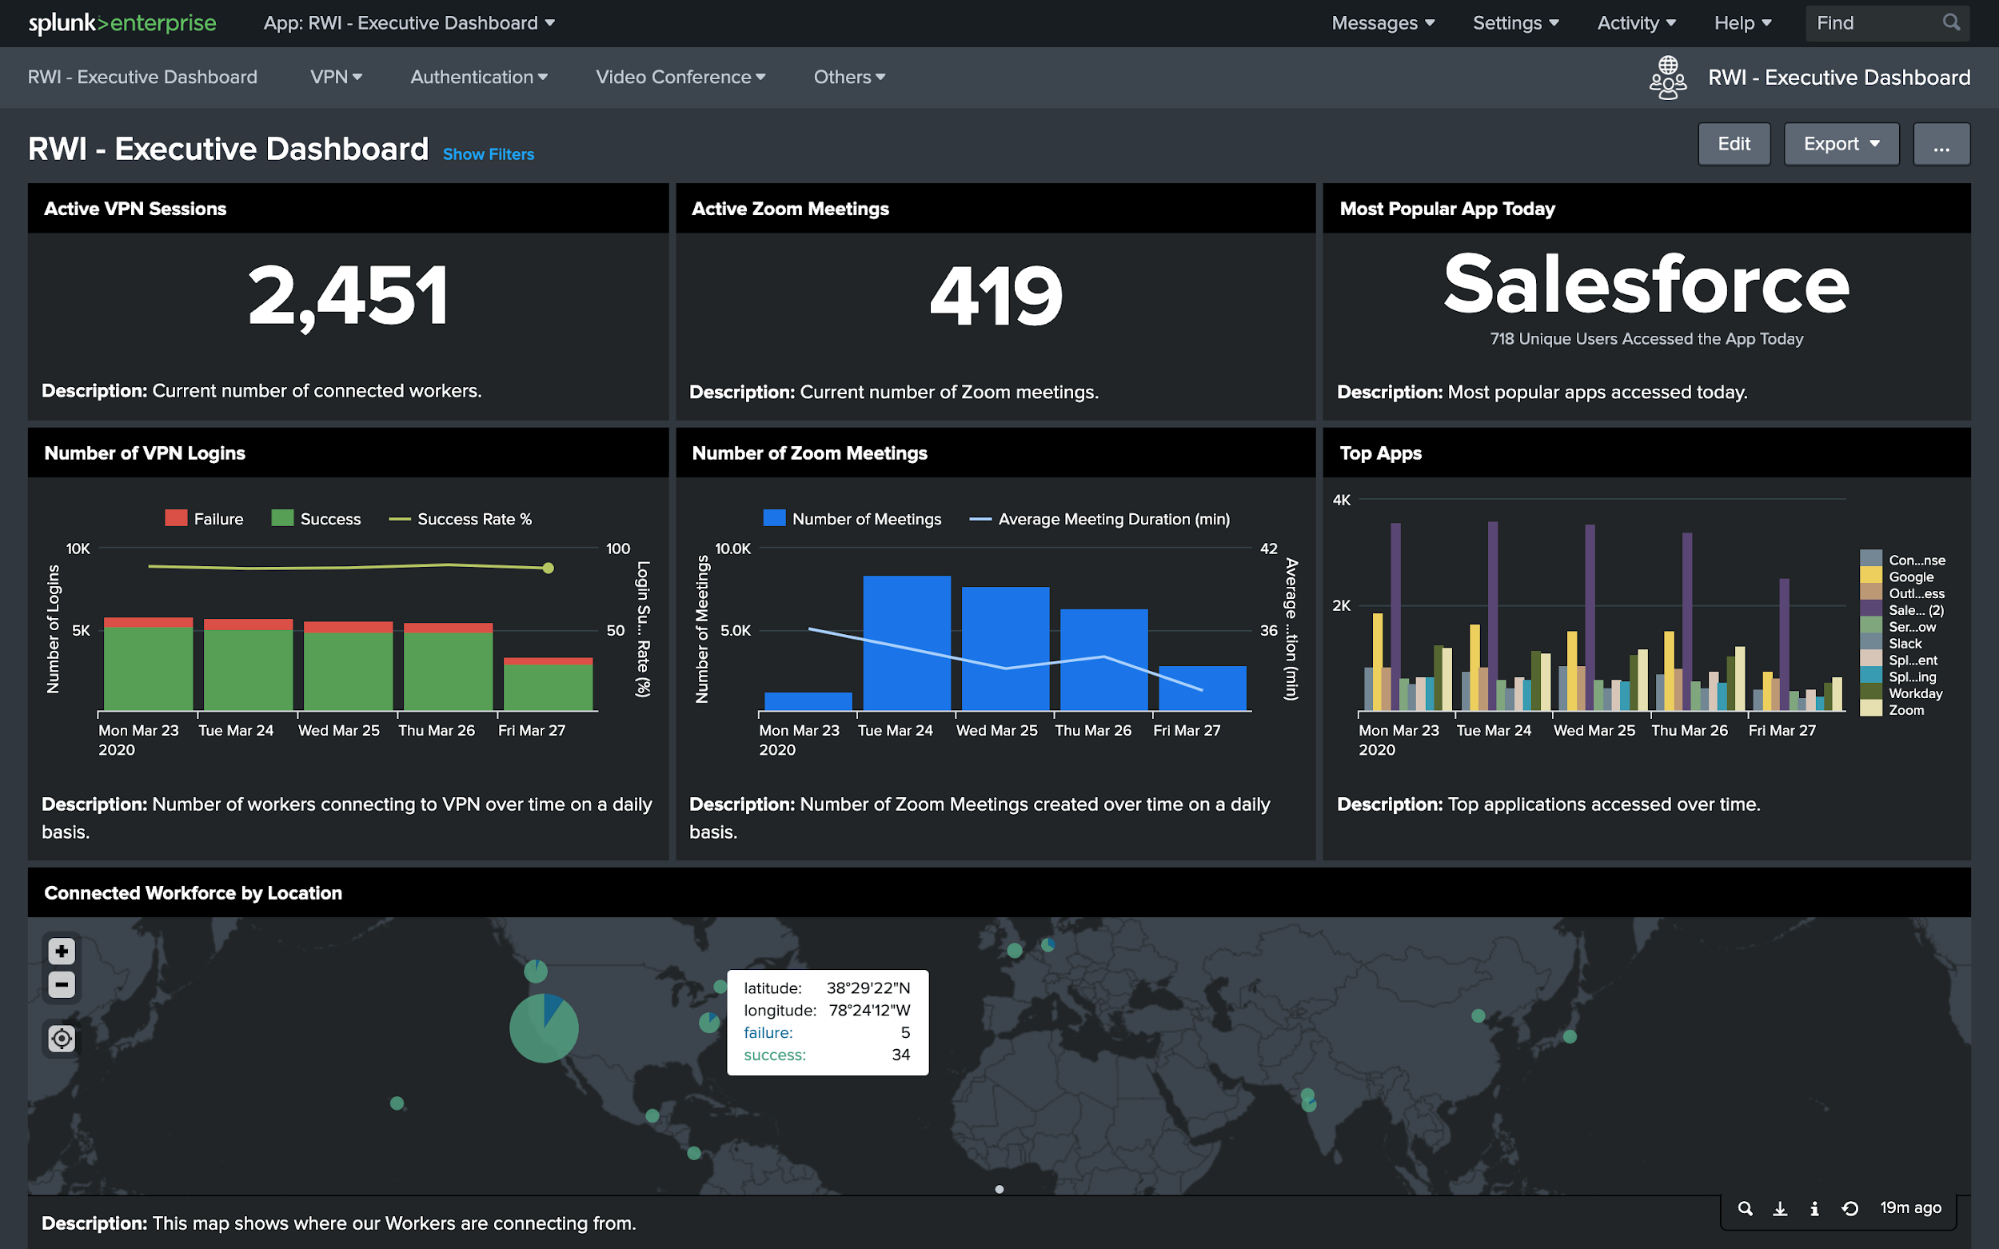This screenshot has height=1249, width=1999.
Task: Click the Splunk Enterprise logo icon
Action: pyautogui.click(x=122, y=22)
